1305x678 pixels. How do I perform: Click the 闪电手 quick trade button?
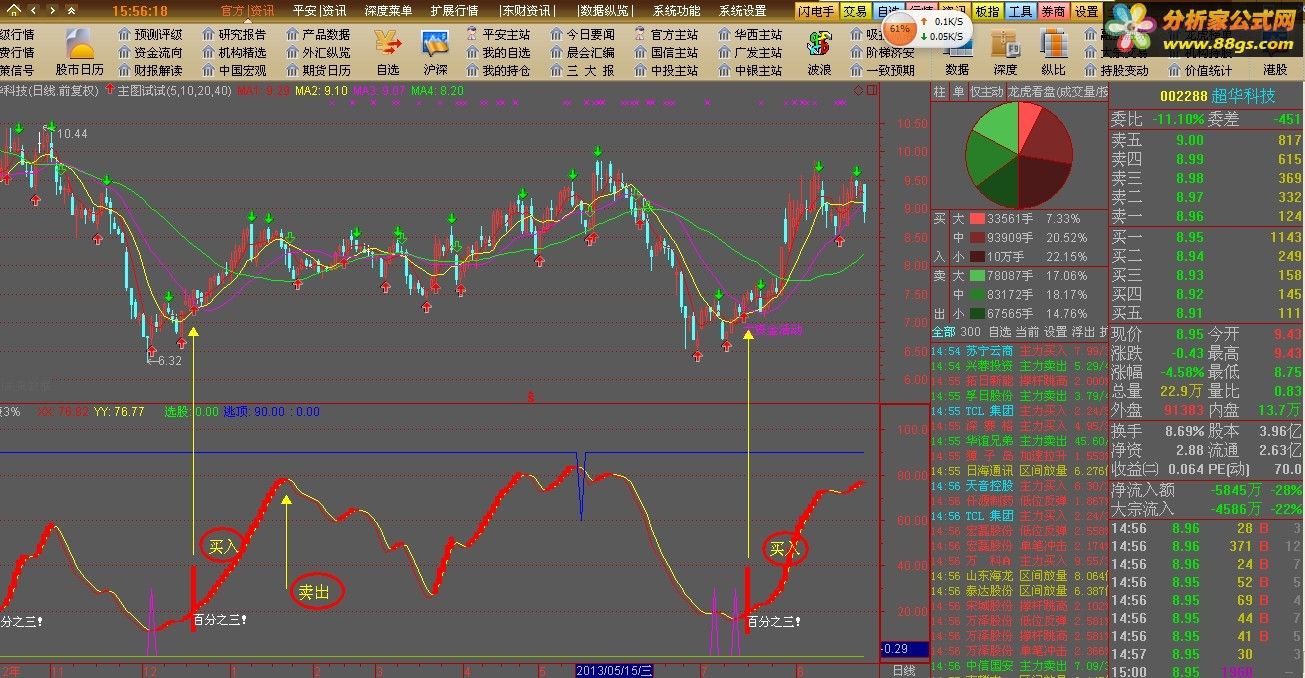[x=816, y=11]
